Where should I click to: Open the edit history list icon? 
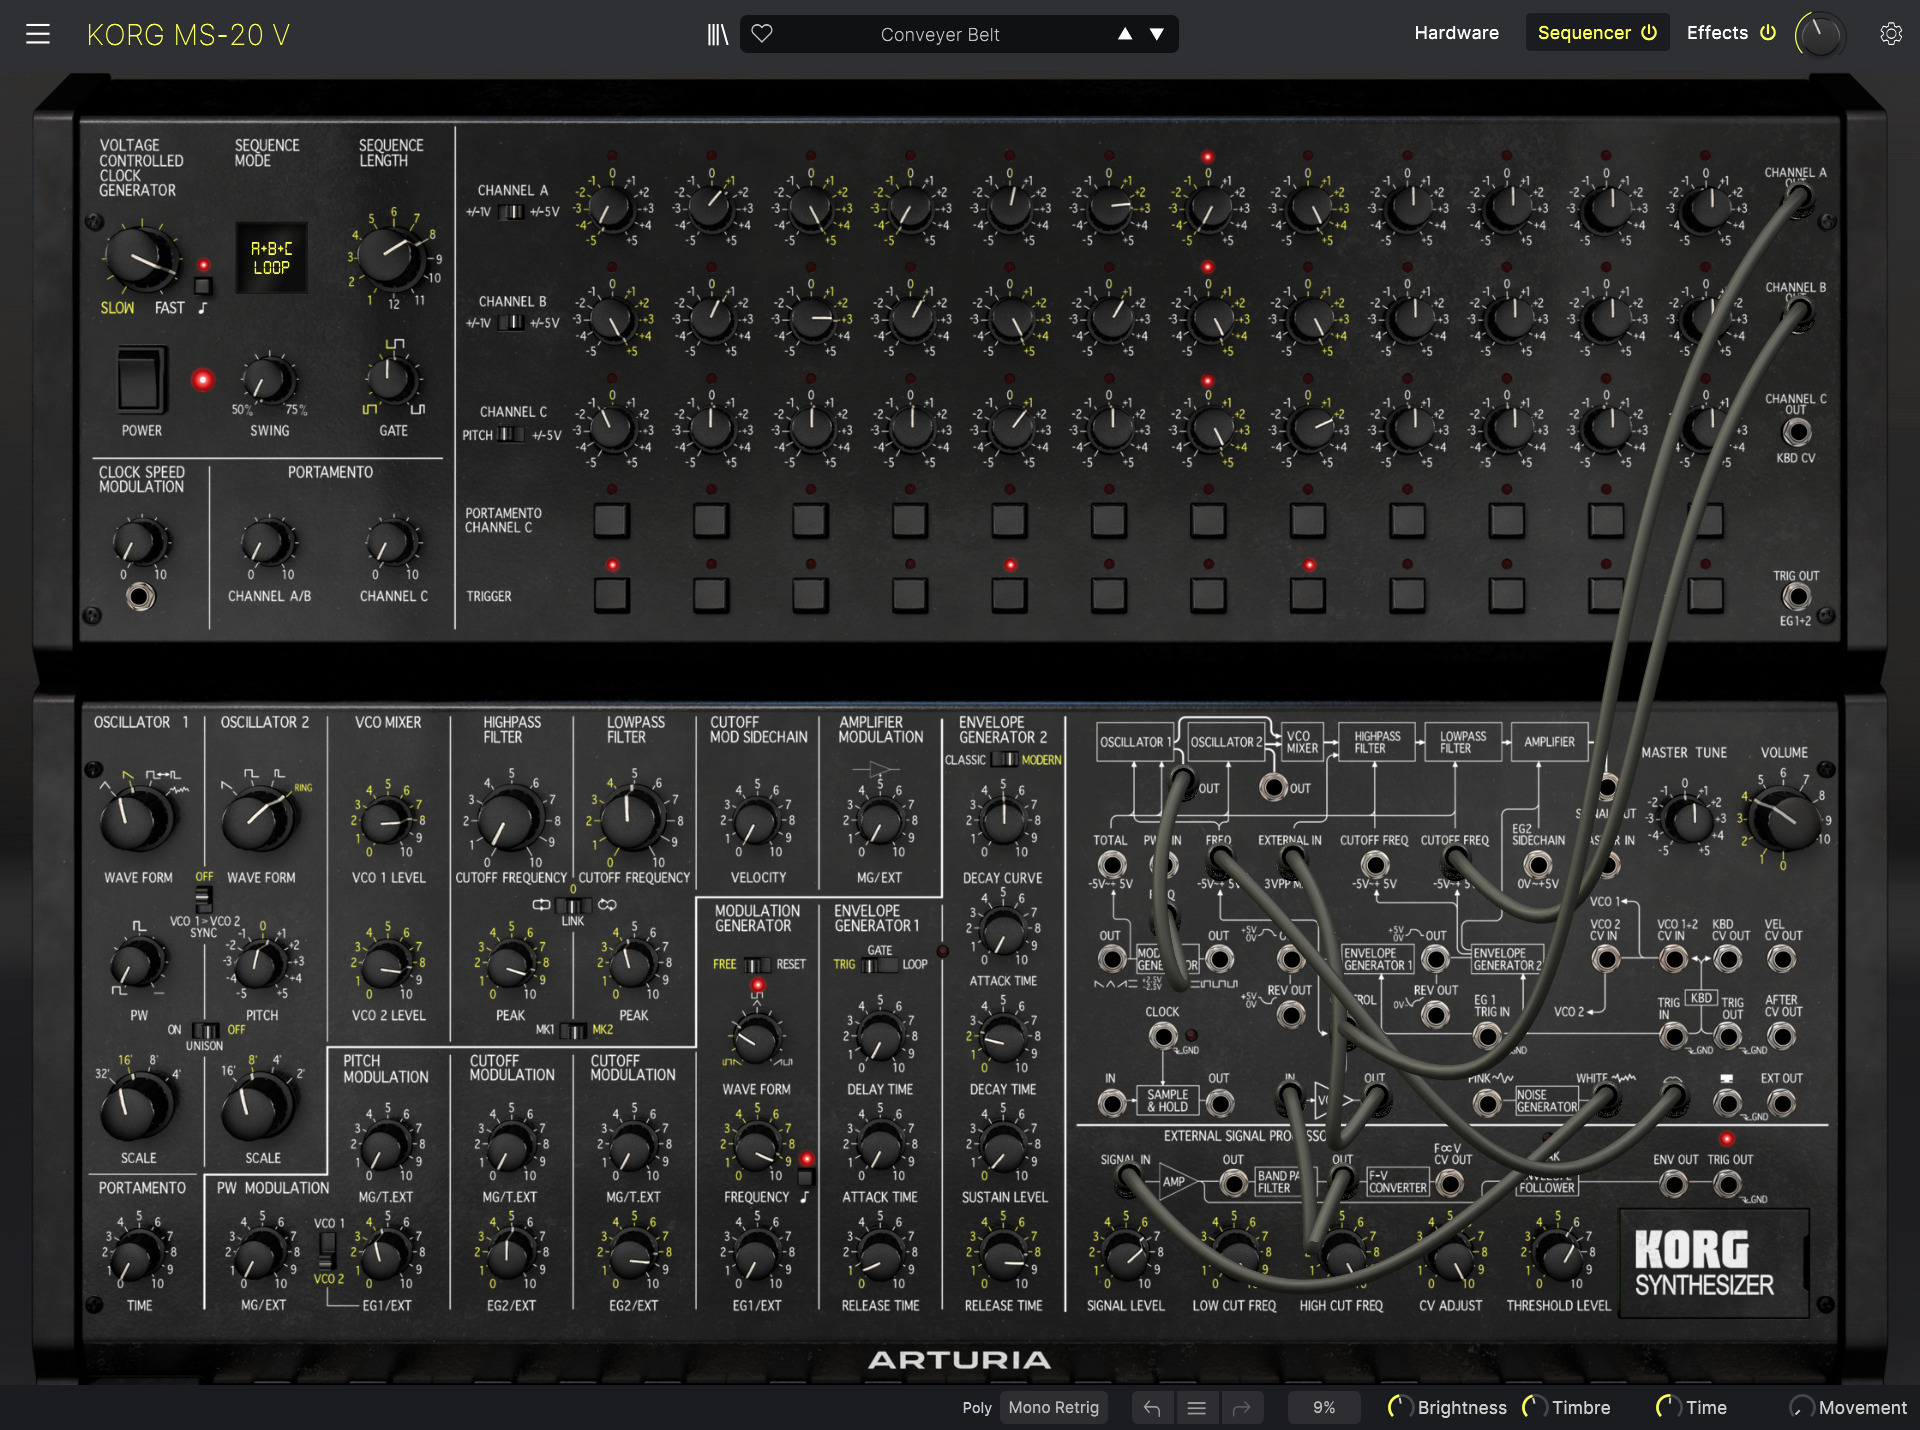click(x=1196, y=1408)
